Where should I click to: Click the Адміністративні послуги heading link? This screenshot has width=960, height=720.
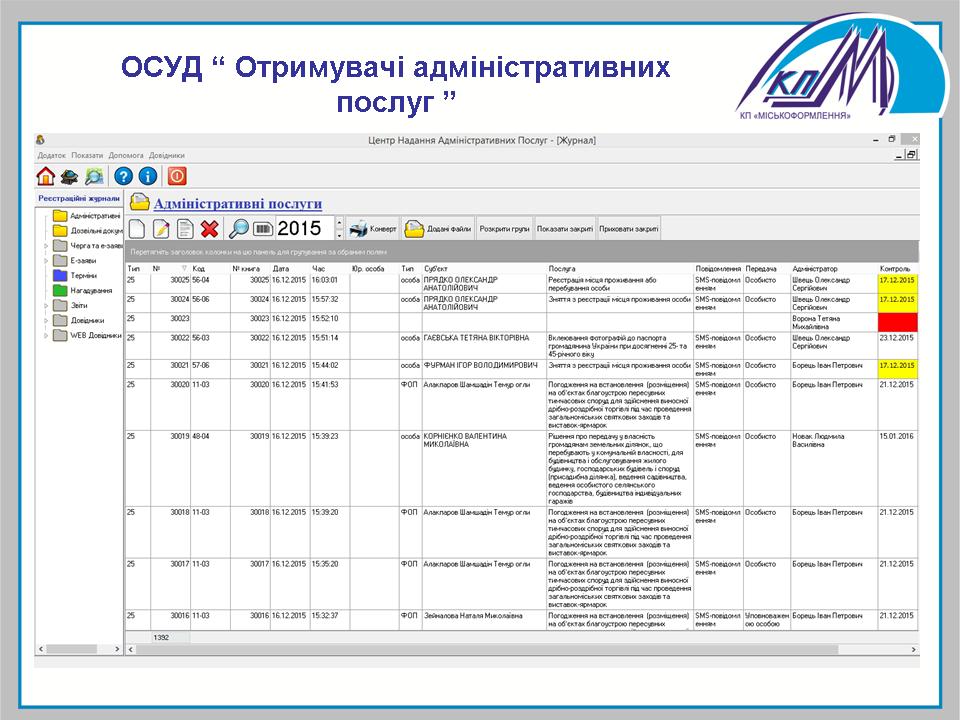pos(238,203)
